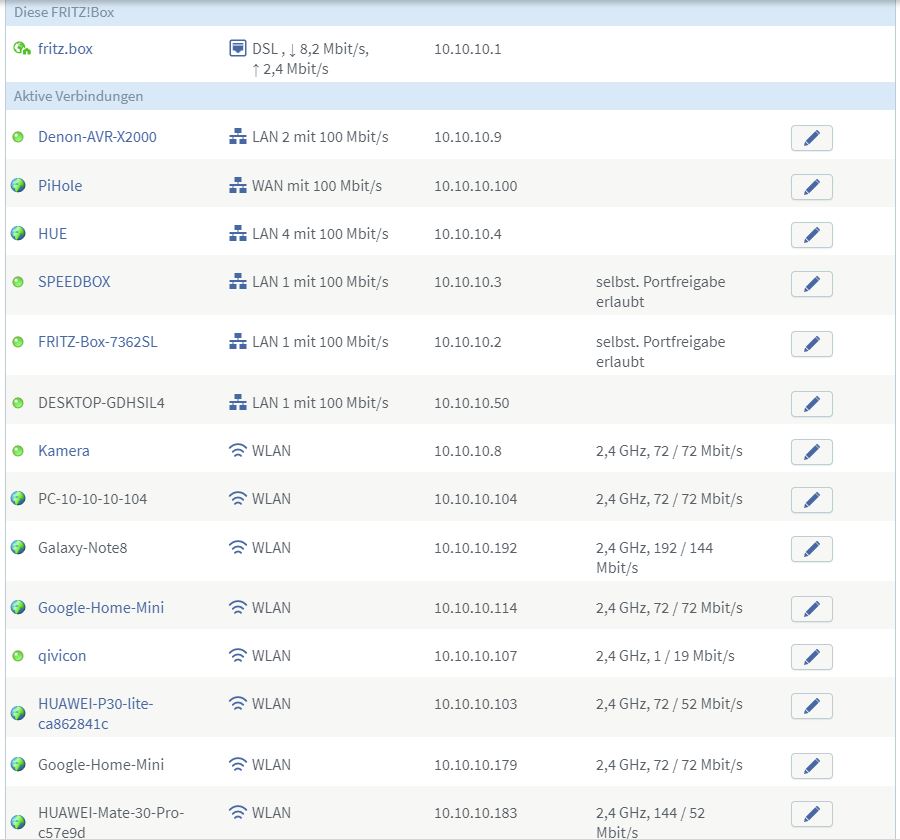Image resolution: width=900 pixels, height=840 pixels.
Task: Click the DSL connection icon
Action: coord(238,48)
